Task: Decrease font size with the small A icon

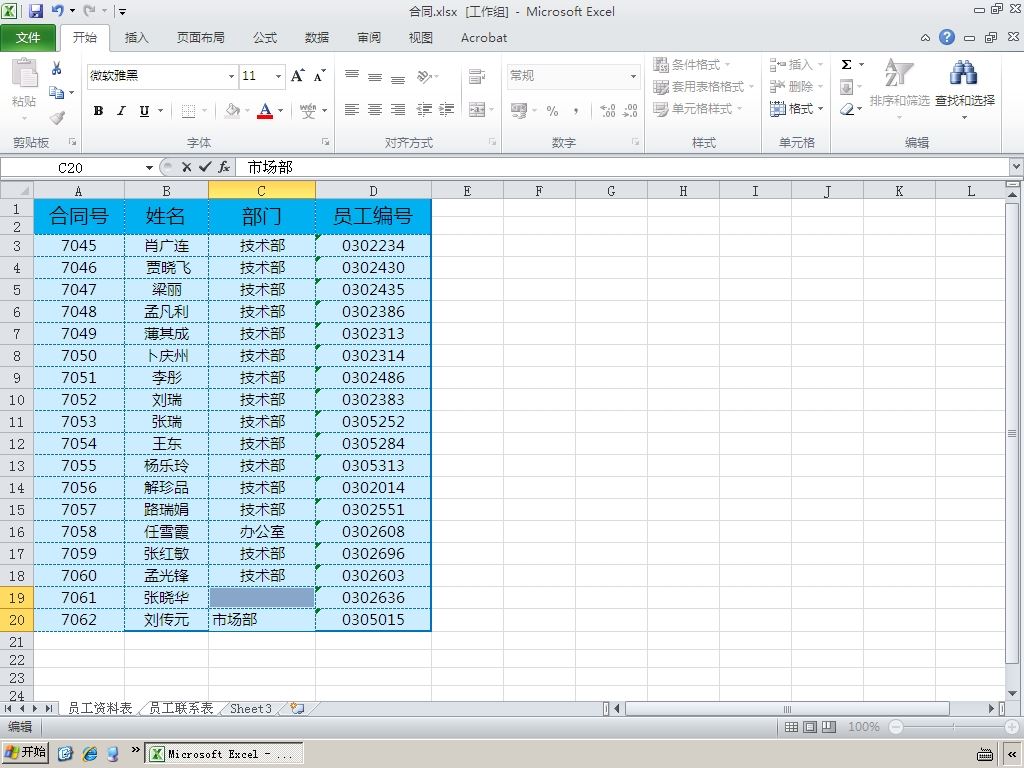Action: pyautogui.click(x=319, y=76)
